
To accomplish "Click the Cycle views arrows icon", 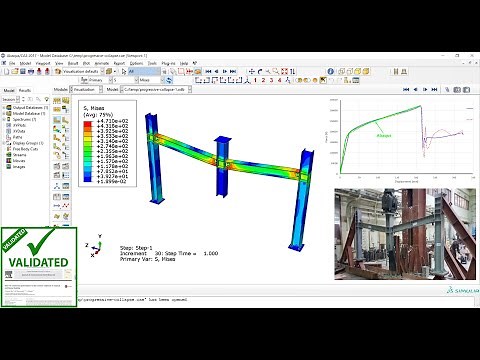I will click(x=293, y=71).
